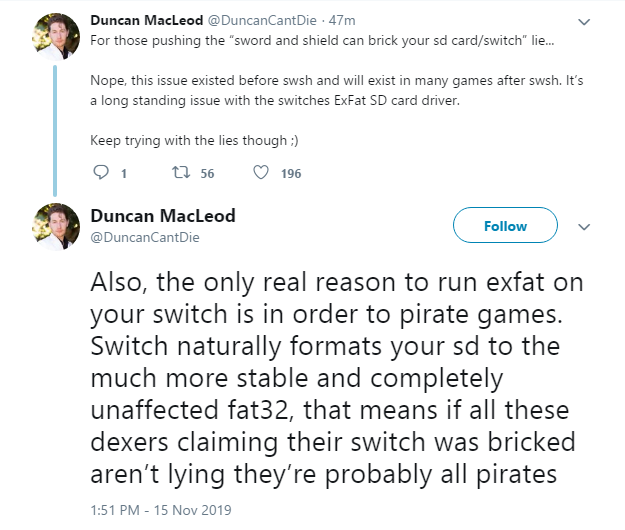Image resolution: width=625 pixels, height=530 pixels.
Task: Expand the top tweet's chevron options menu
Action: (x=584, y=22)
